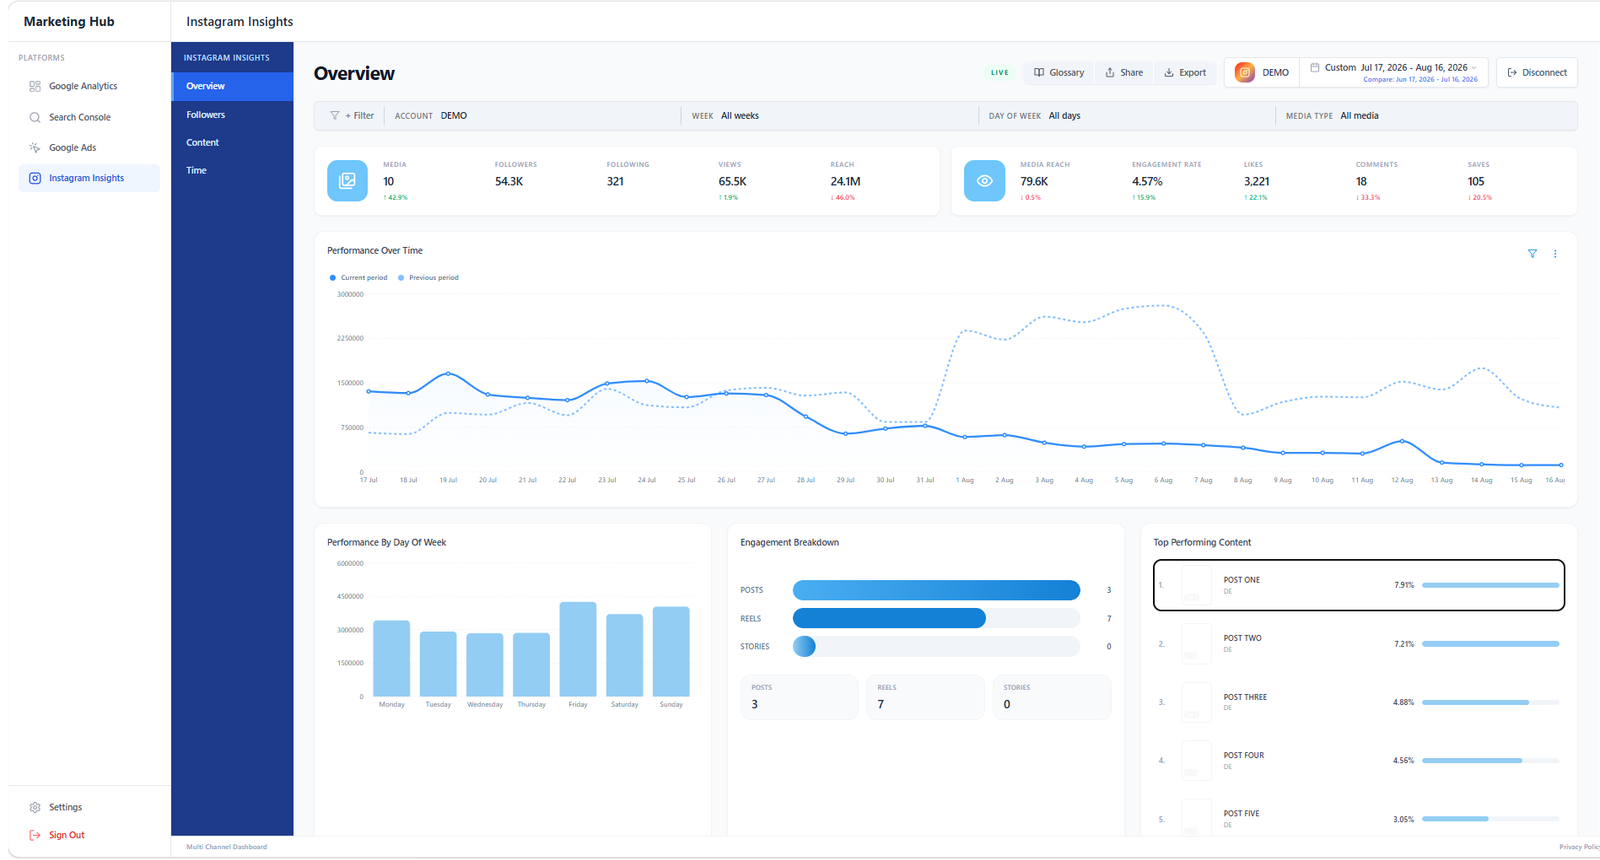This screenshot has height=860, width=1600.
Task: Click the POST ONE engagement rate bar
Action: tap(1490, 585)
